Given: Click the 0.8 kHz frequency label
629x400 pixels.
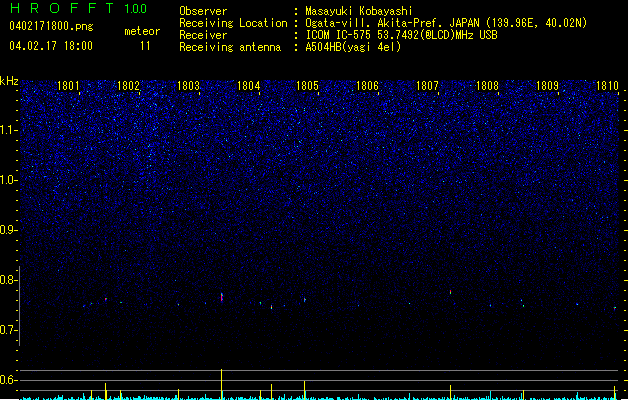Looking at the screenshot, I should (8, 280).
